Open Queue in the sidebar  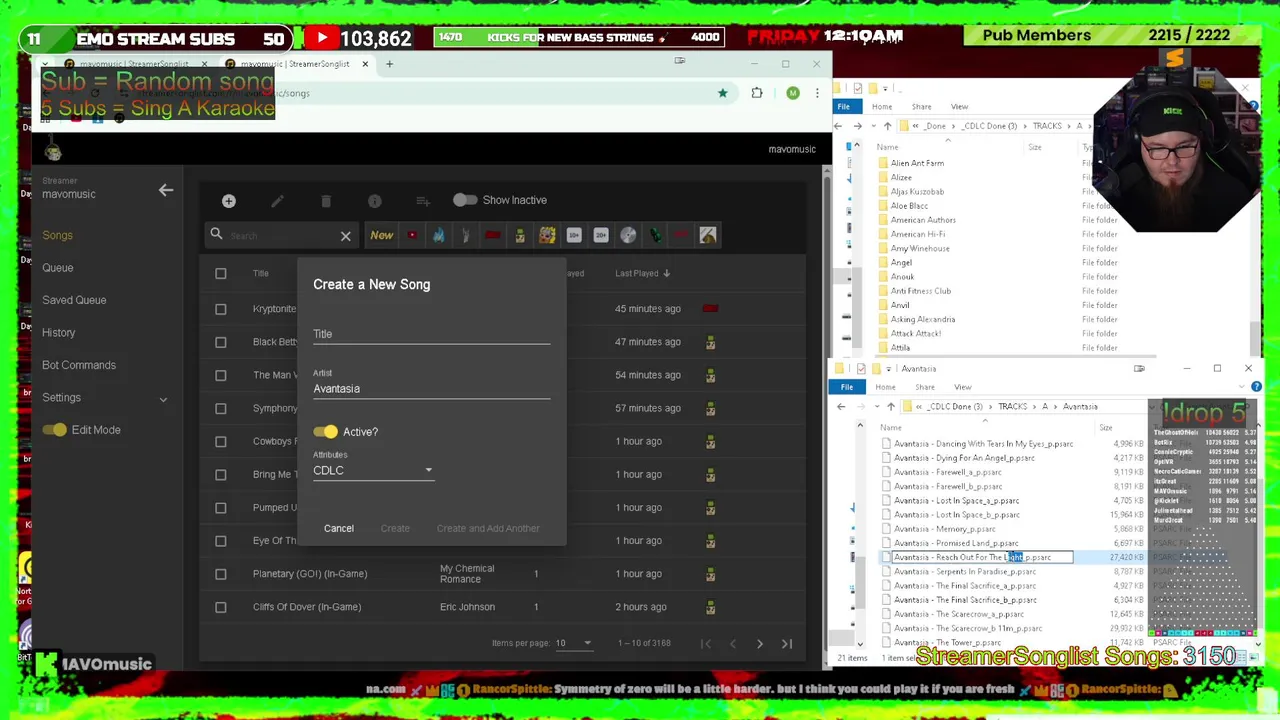(x=57, y=268)
